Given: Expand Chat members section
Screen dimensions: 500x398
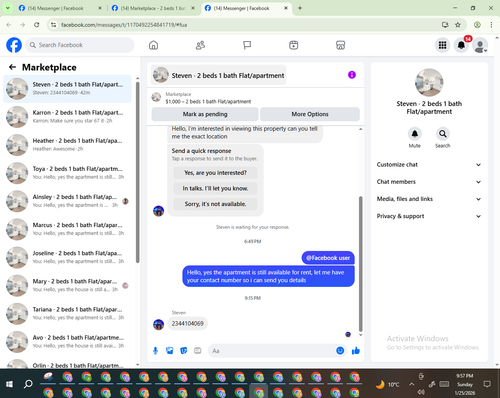Looking at the screenshot, I should coord(429,182).
